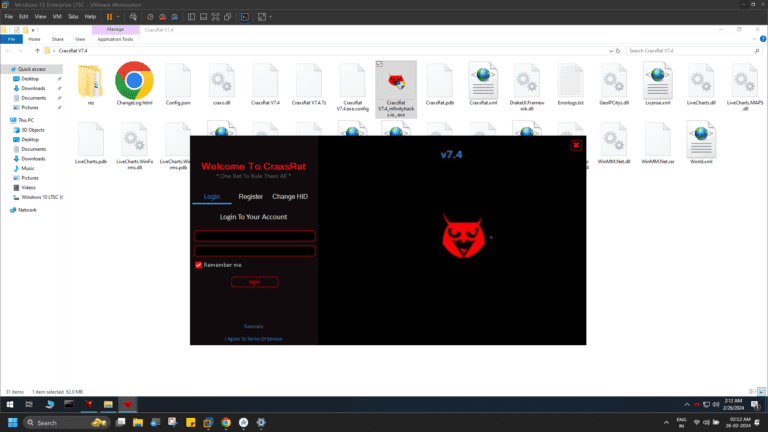Screen dimensions: 768x432
Task: Click the Search CraxsRat V7.4 box
Action: (693, 51)
